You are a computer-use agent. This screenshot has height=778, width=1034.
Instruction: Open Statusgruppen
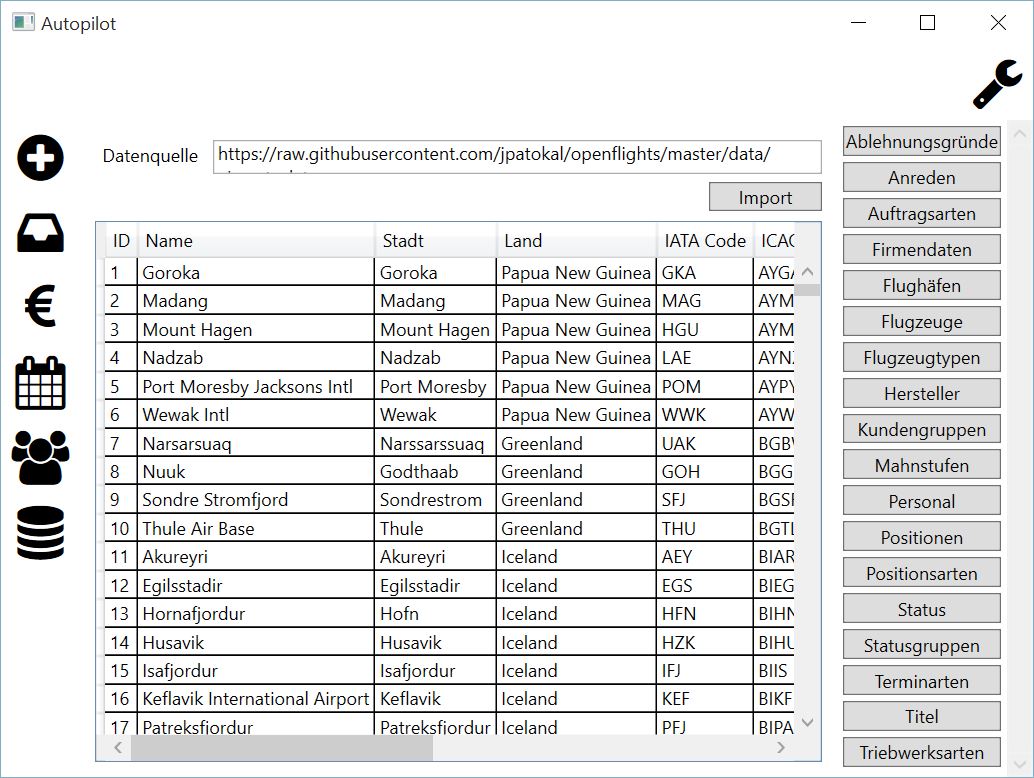coord(921,645)
